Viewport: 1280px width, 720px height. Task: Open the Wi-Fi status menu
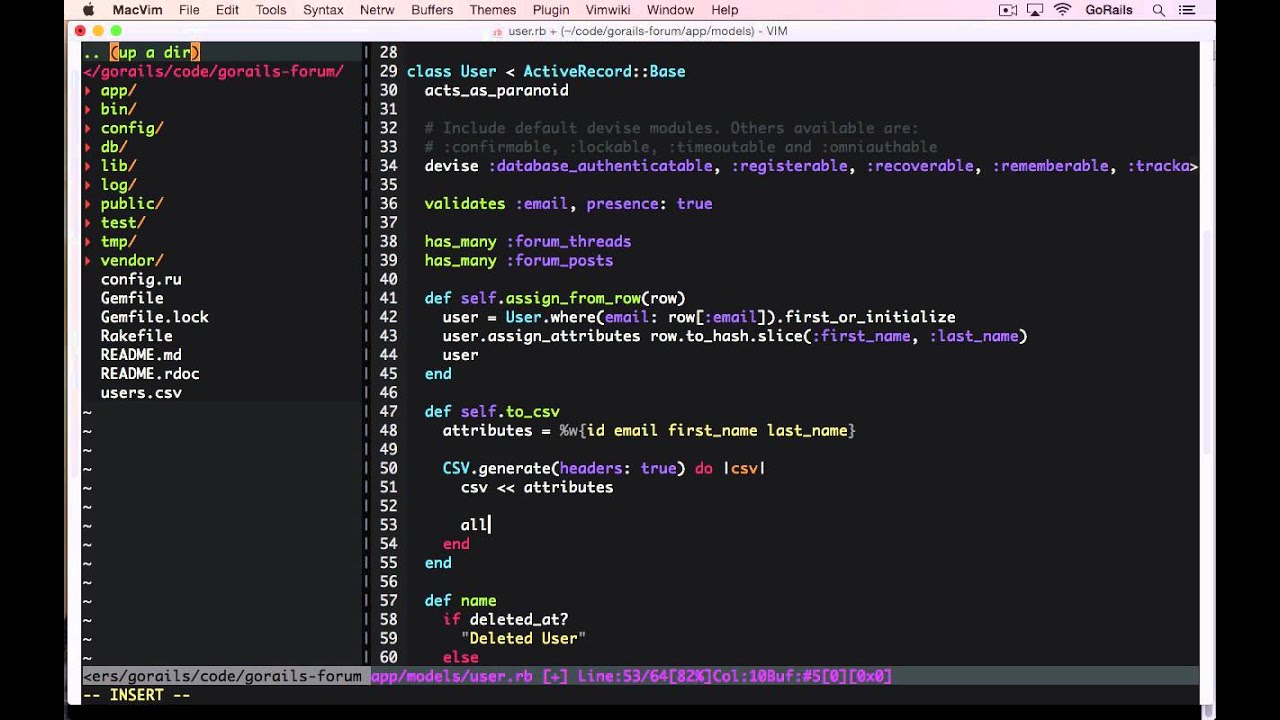[x=1063, y=10]
